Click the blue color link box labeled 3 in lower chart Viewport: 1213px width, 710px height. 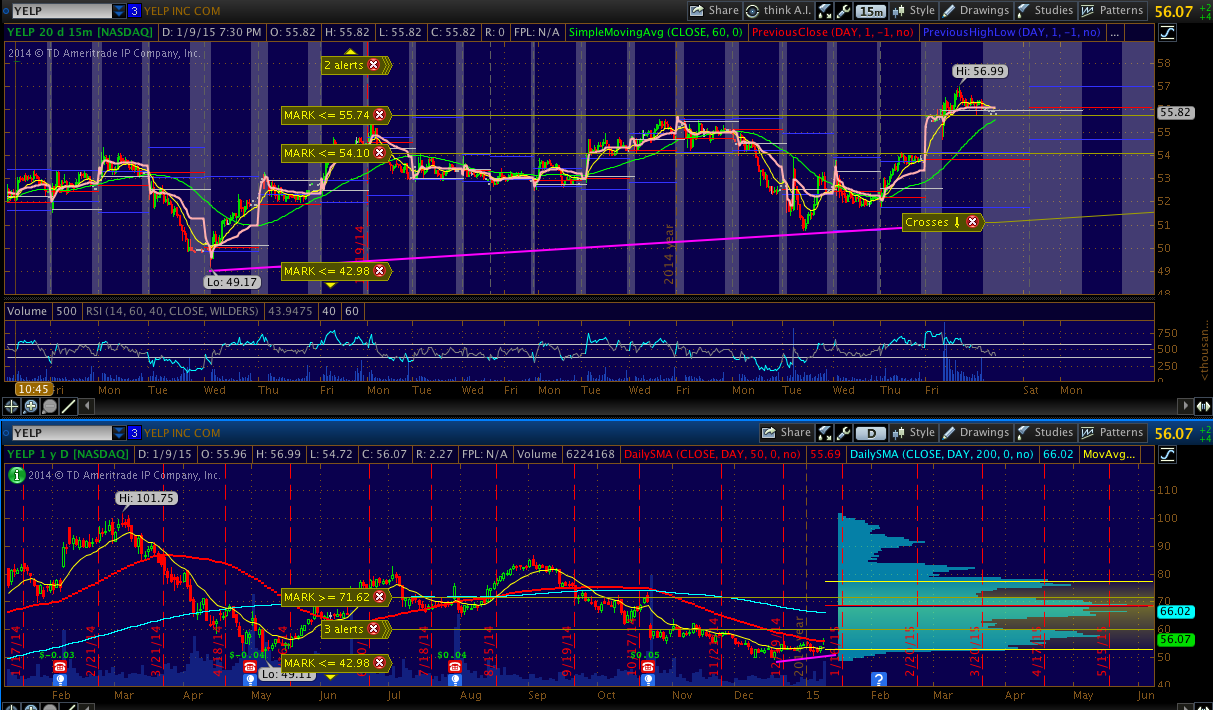pyautogui.click(x=134, y=433)
